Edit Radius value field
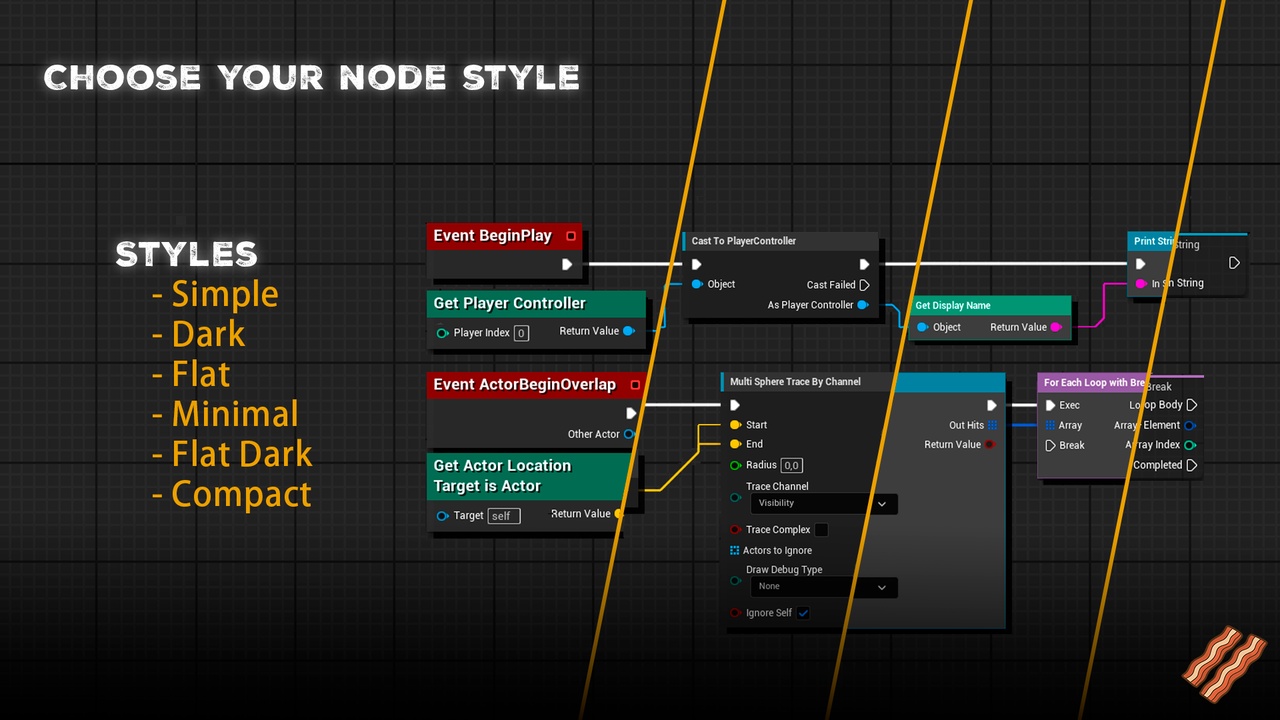The height and width of the screenshot is (720, 1280). tap(791, 465)
